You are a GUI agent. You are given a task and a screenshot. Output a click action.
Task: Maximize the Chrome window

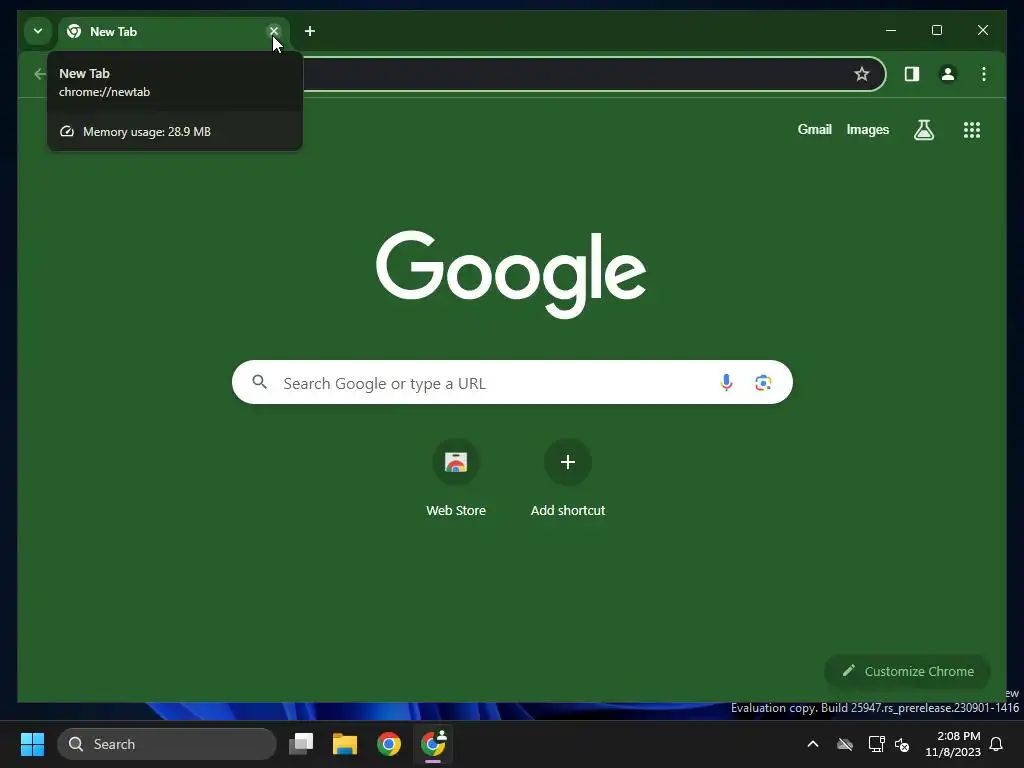[x=936, y=30]
